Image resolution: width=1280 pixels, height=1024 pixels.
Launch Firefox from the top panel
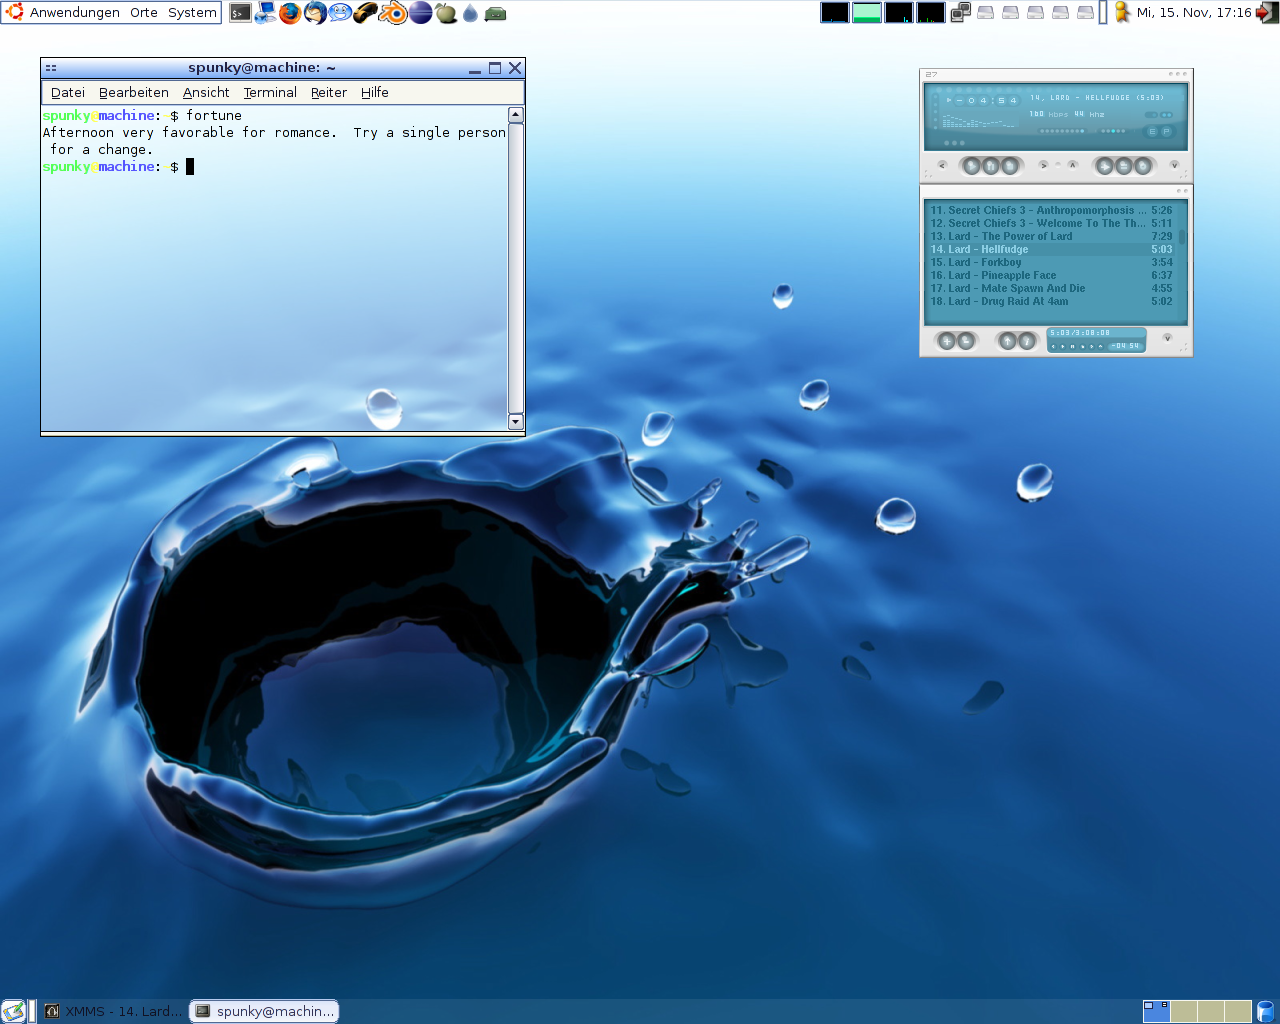point(290,13)
